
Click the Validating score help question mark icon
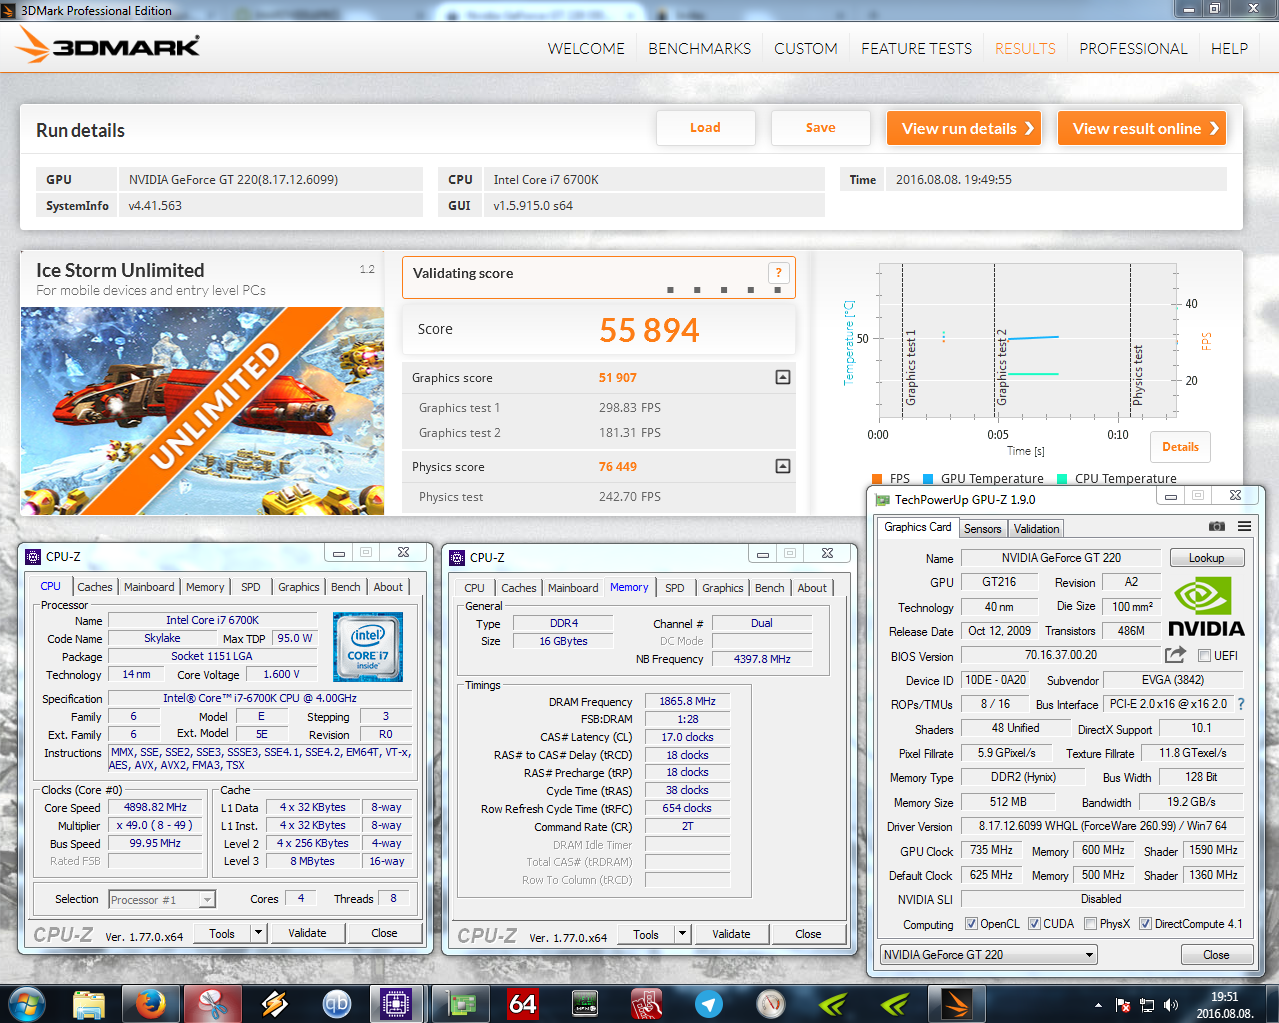tap(778, 273)
